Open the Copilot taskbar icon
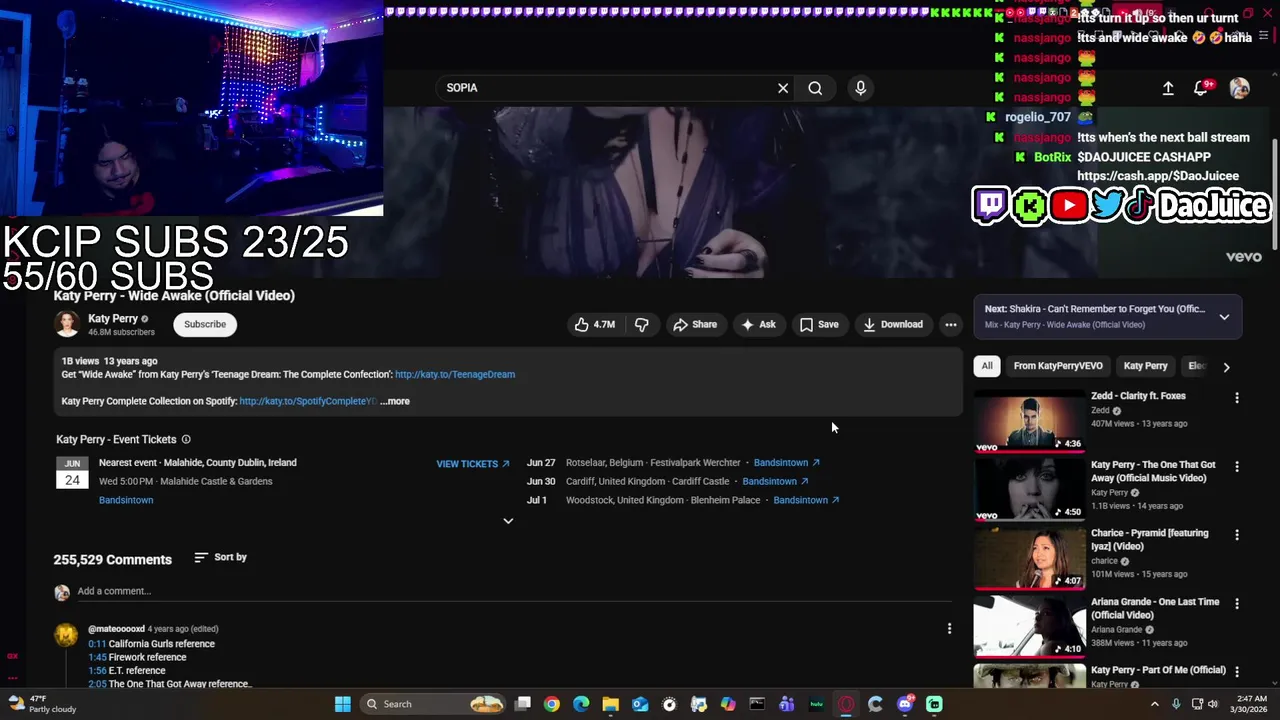The image size is (1280, 720). (728, 704)
